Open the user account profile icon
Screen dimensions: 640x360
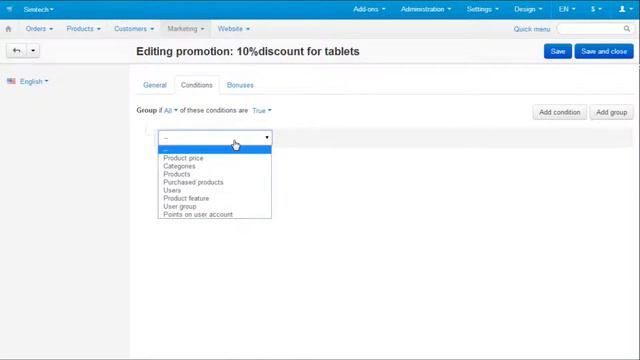[x=625, y=9]
